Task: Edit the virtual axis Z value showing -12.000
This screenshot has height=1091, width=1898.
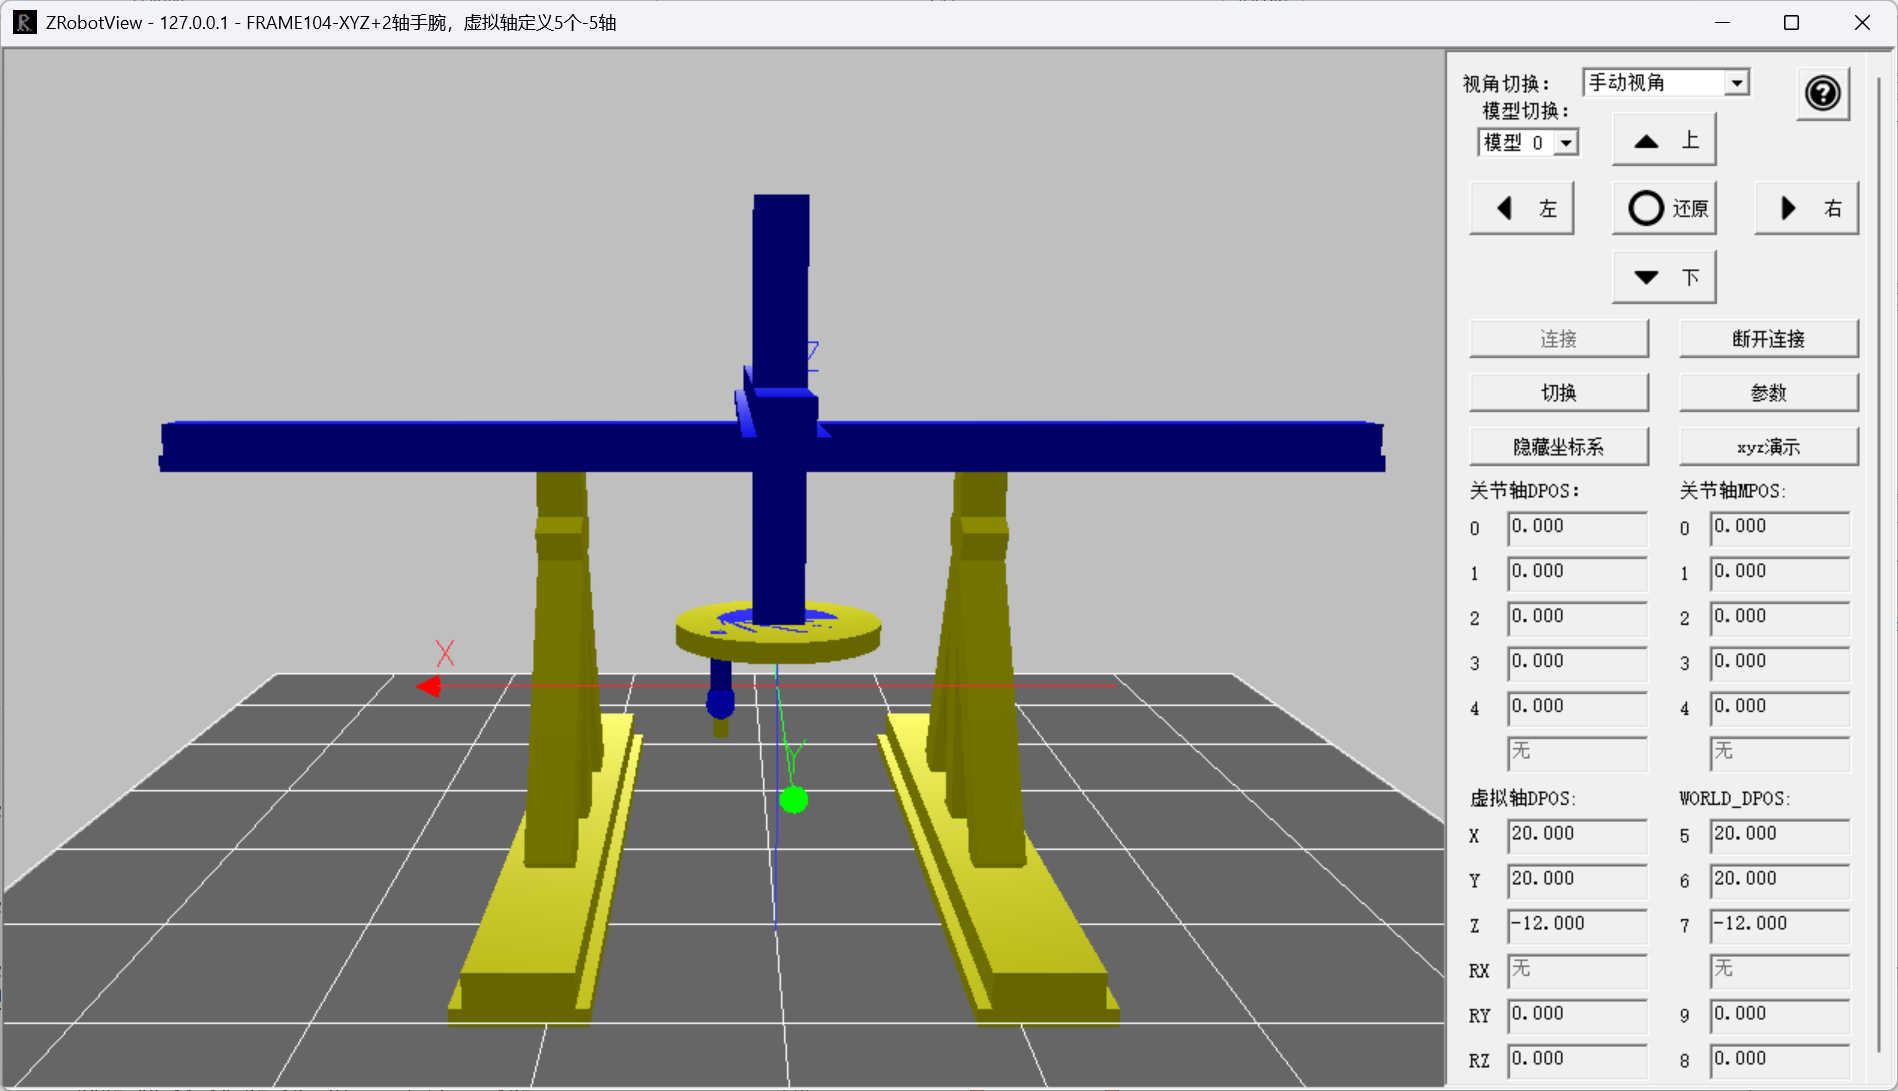Action: pos(1577,924)
